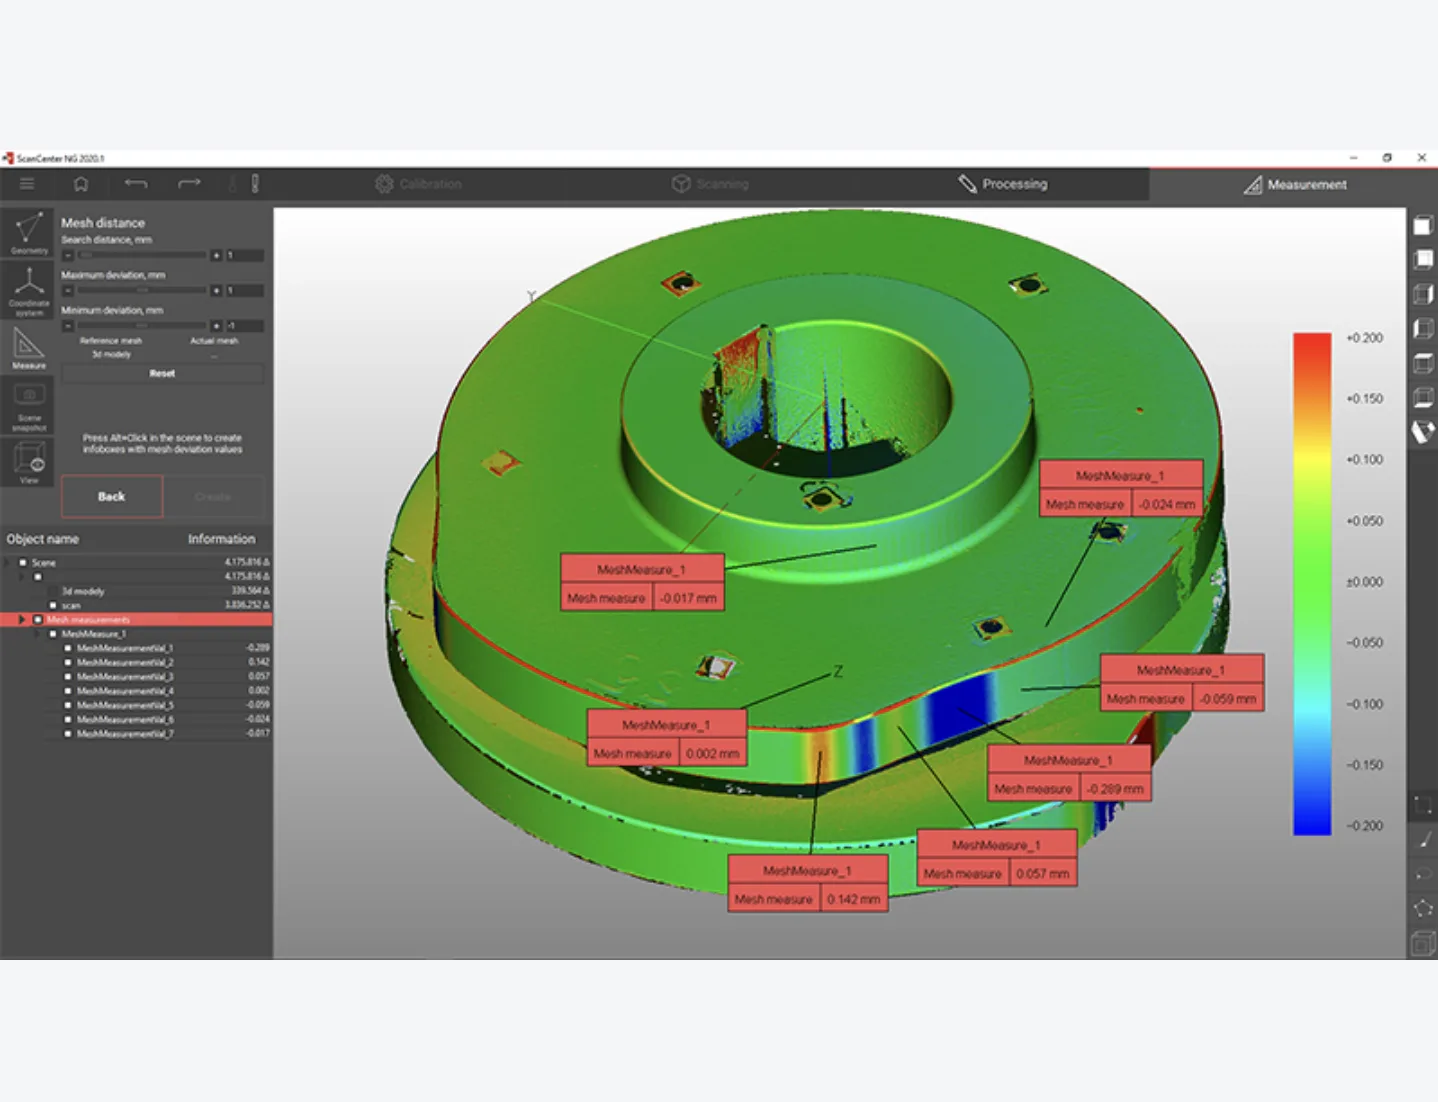
Task: Toggle the MeshMeasure_1 tree row checkbox
Action: click(53, 634)
